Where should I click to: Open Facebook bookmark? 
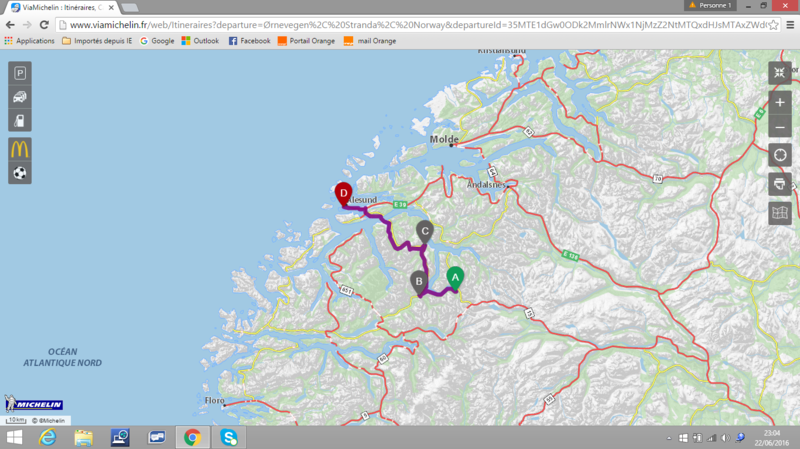click(249, 41)
